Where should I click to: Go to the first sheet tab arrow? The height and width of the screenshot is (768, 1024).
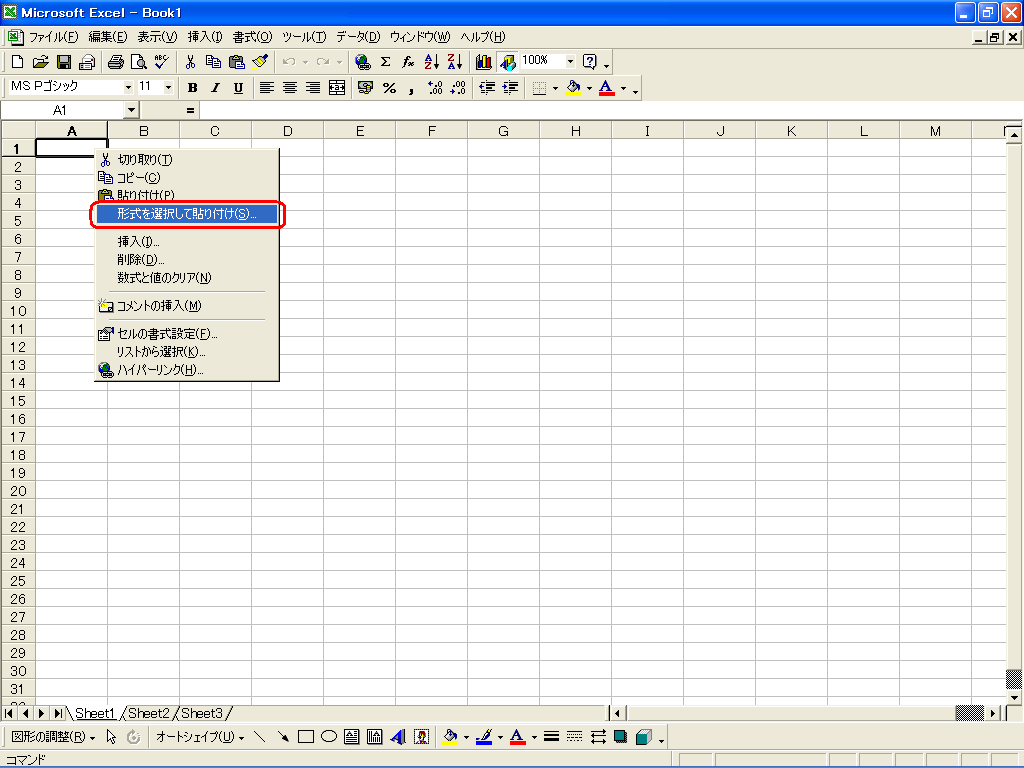tap(9, 713)
